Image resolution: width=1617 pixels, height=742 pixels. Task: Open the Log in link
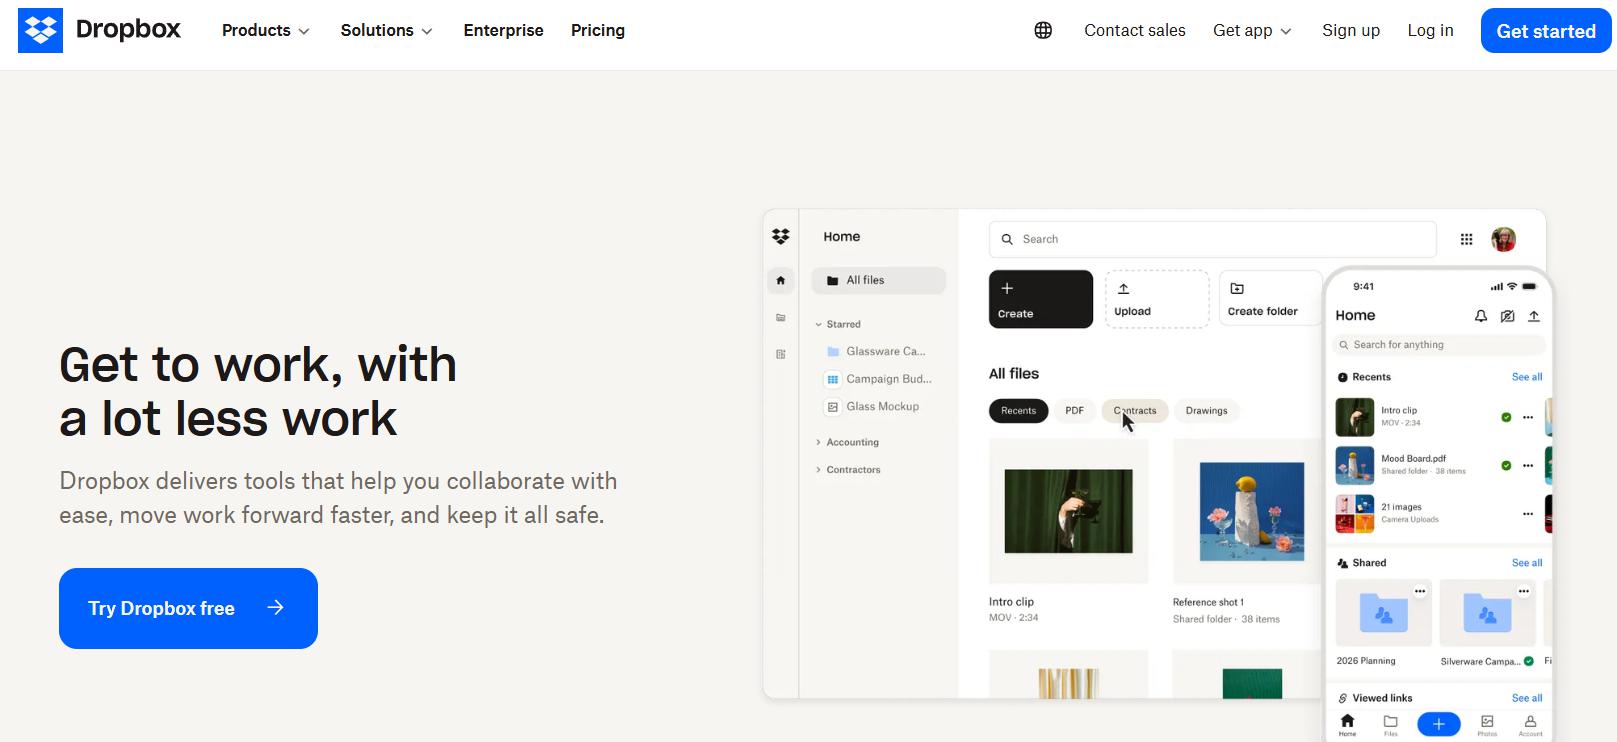click(1430, 31)
